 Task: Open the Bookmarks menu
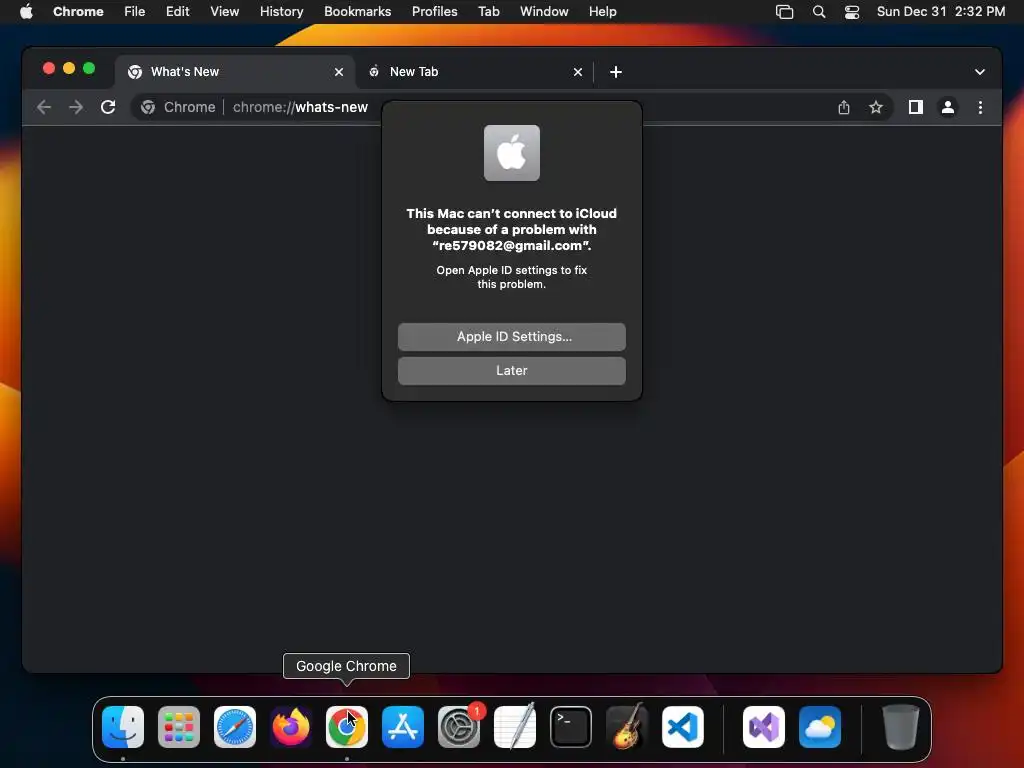pyautogui.click(x=358, y=12)
